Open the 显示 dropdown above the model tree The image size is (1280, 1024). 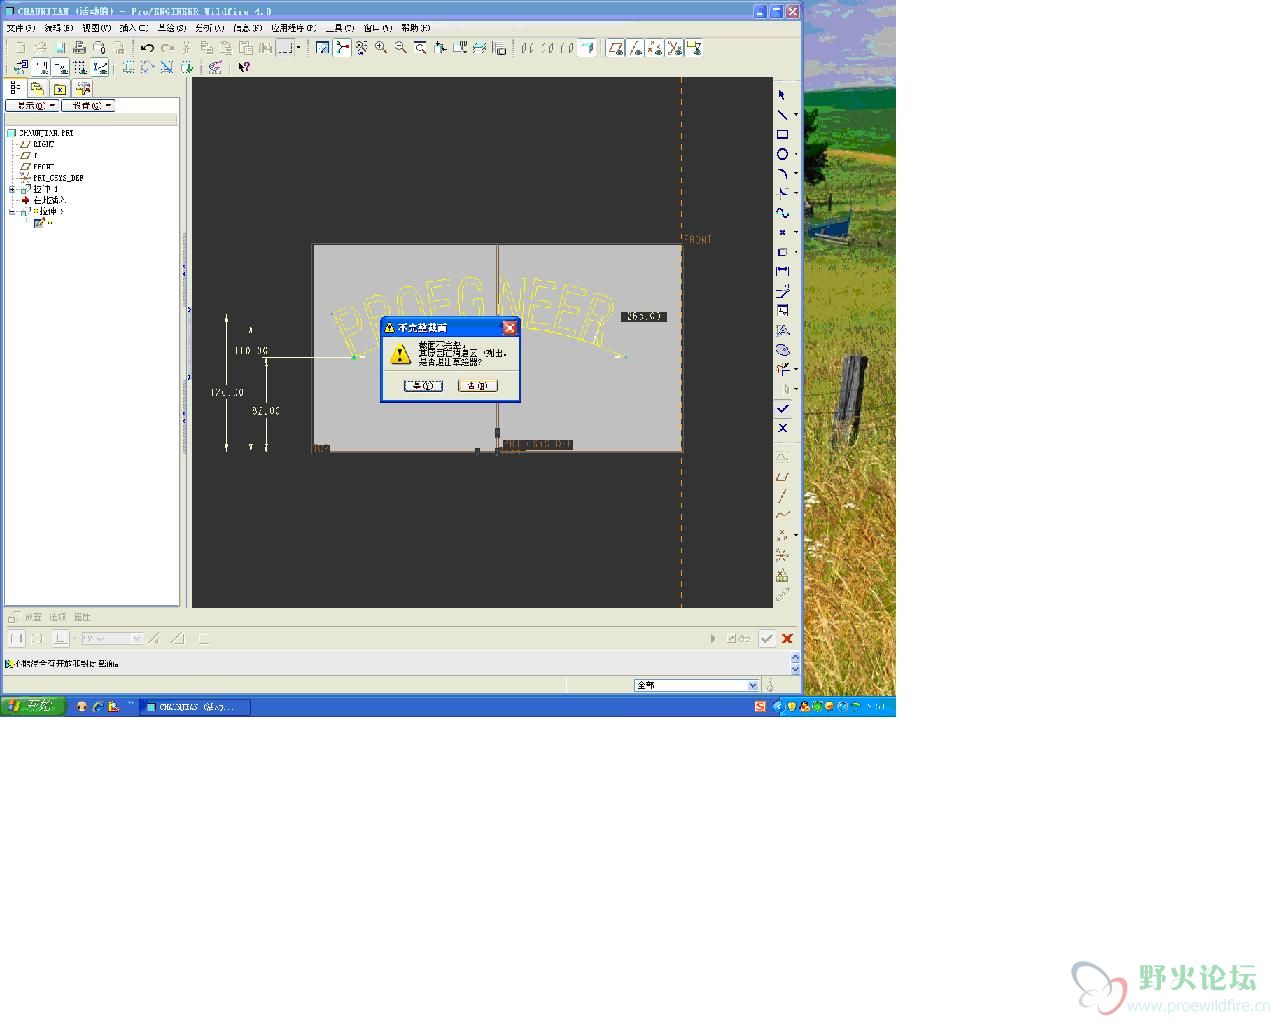(32, 105)
